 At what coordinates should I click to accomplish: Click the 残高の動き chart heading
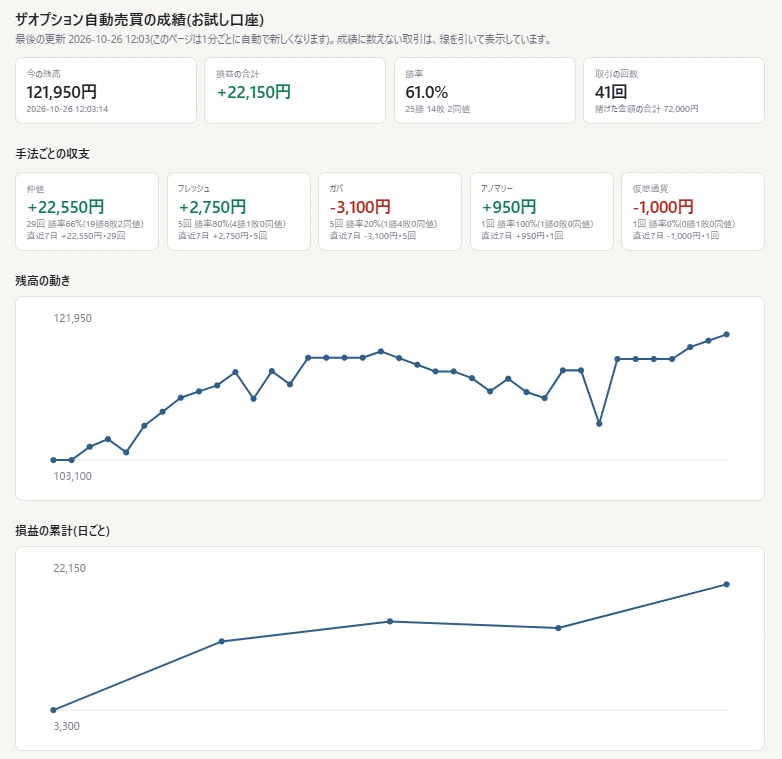tap(42, 281)
